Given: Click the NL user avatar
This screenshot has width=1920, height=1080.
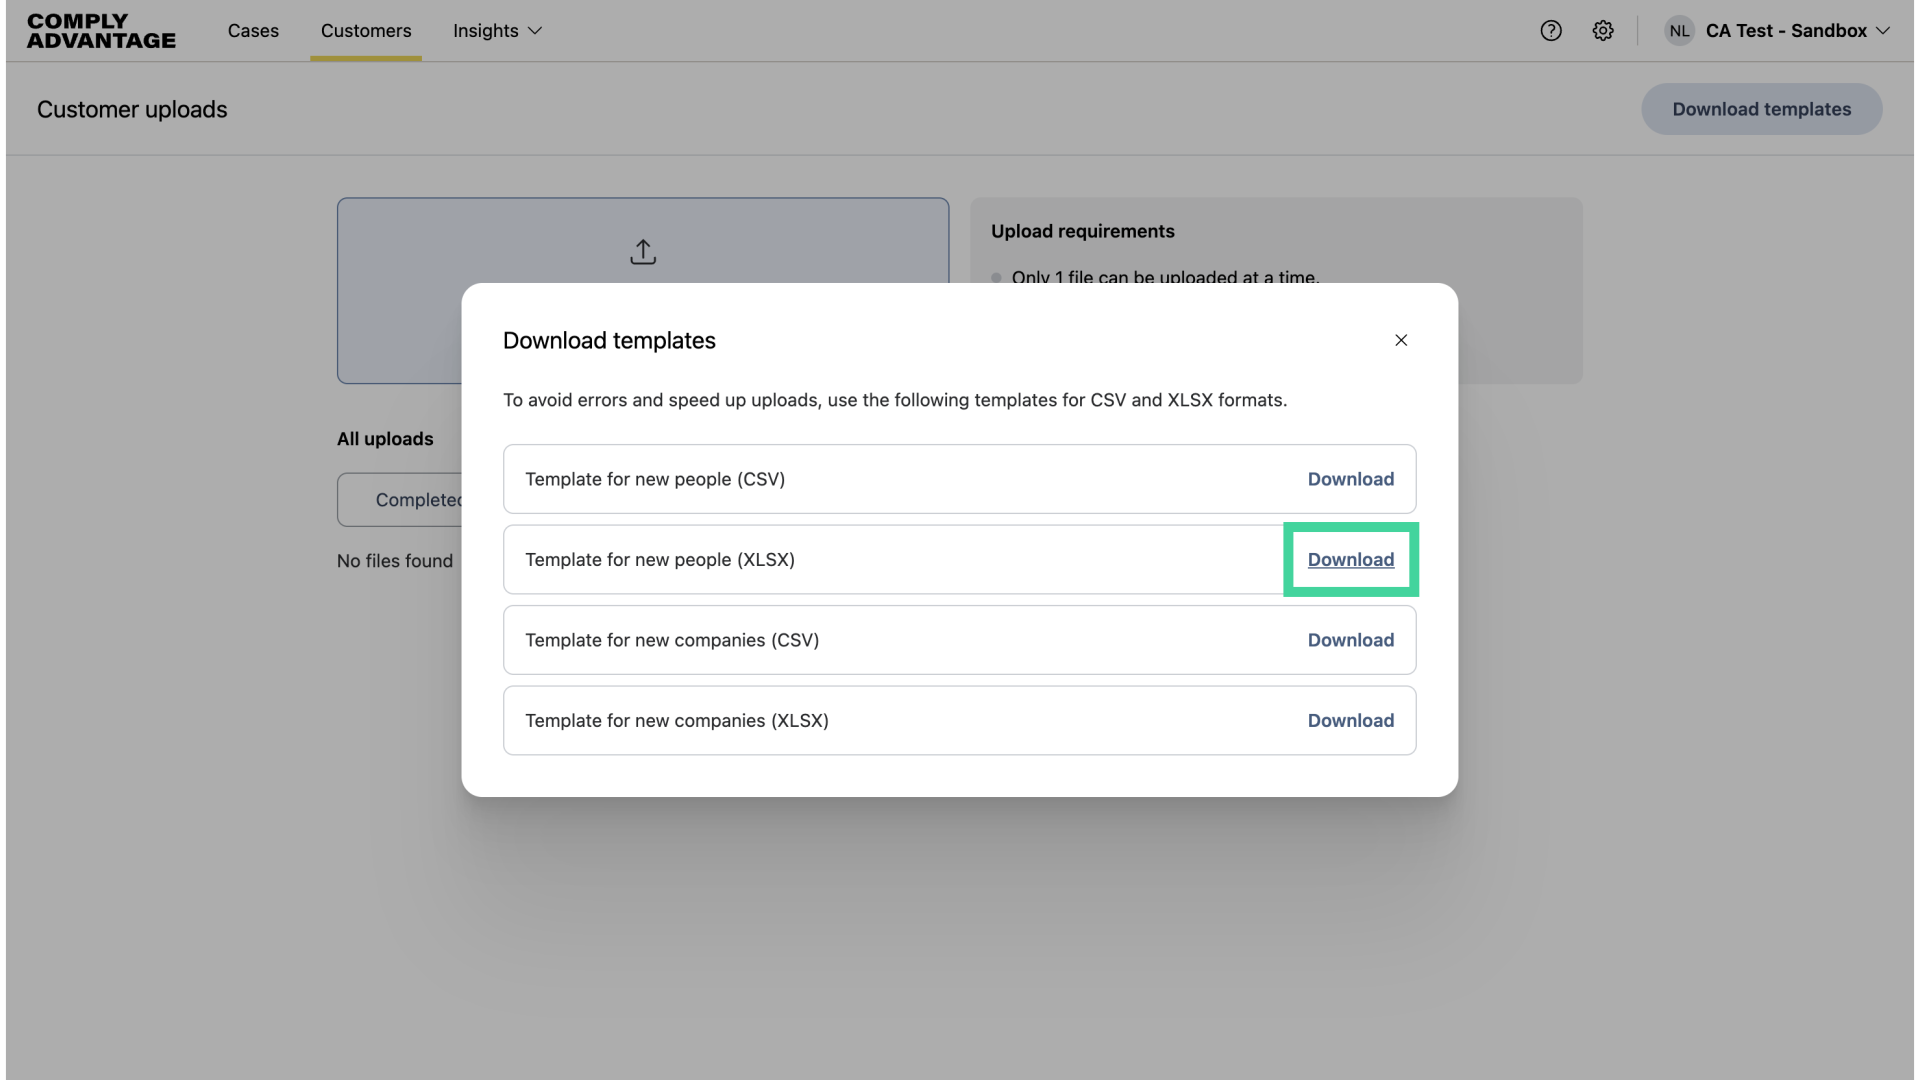Looking at the screenshot, I should pos(1679,31).
